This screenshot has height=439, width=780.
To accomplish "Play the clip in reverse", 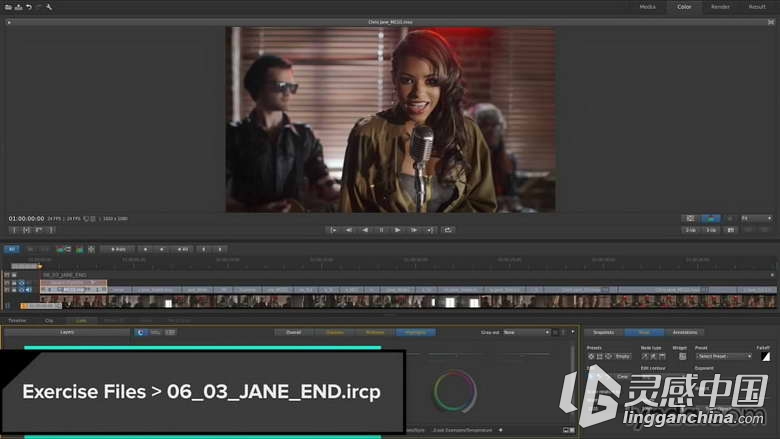I will click(365, 230).
